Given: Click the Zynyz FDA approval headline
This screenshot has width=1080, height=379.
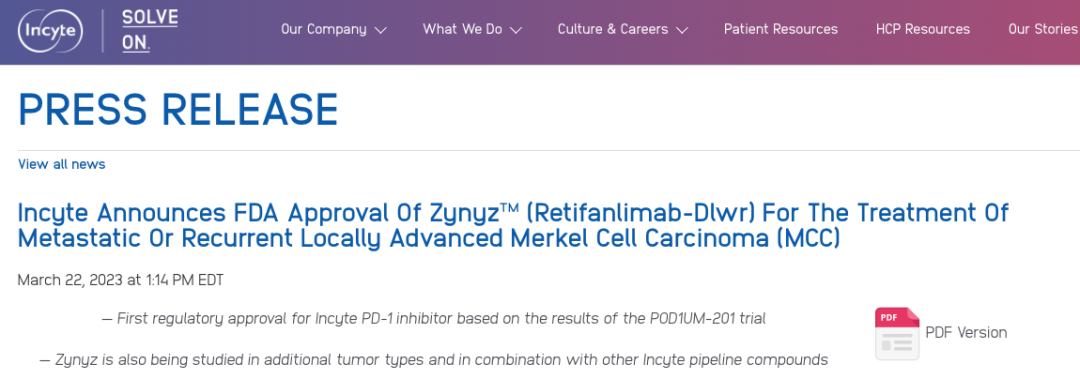Looking at the screenshot, I should pos(513,225).
